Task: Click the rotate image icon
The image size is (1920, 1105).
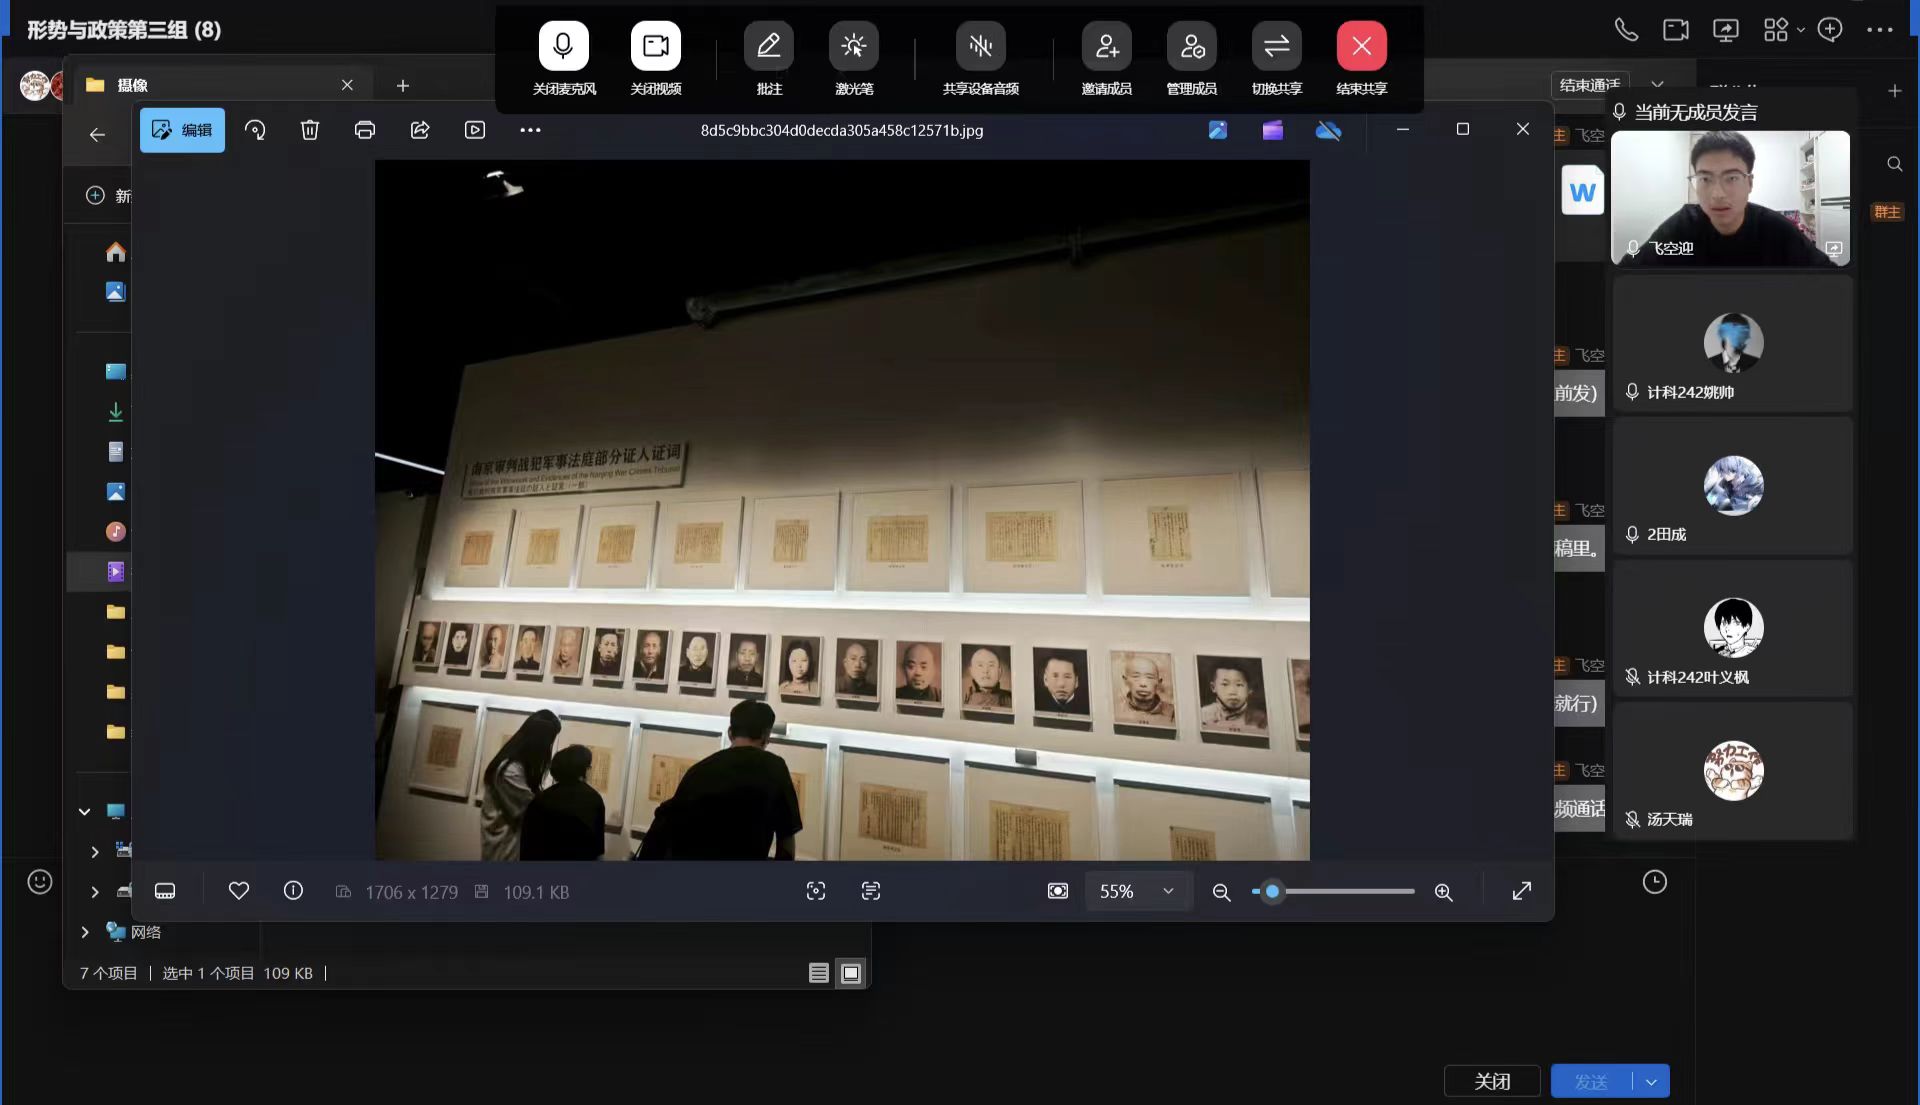Action: 255,130
